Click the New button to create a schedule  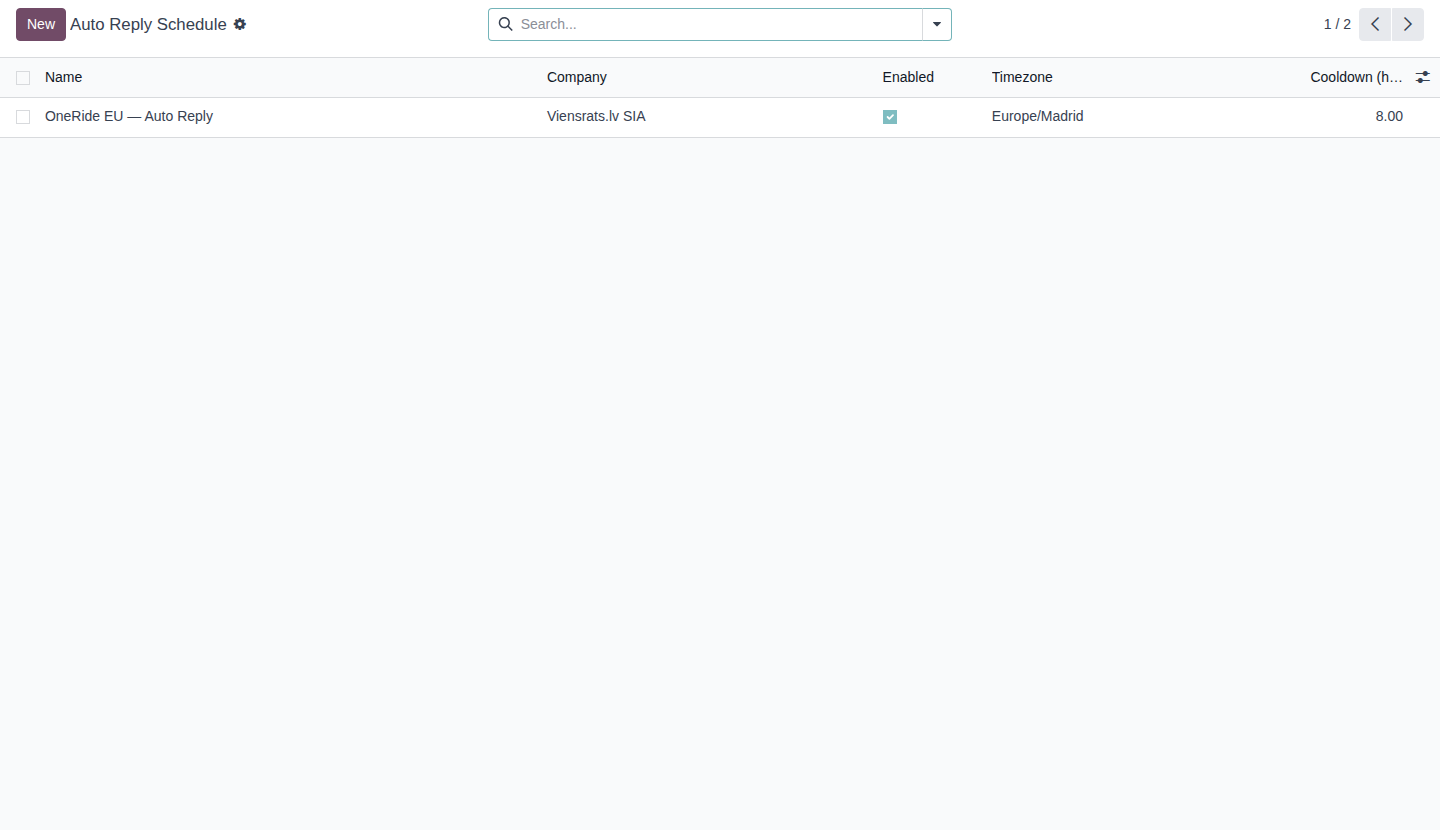[x=40, y=24]
